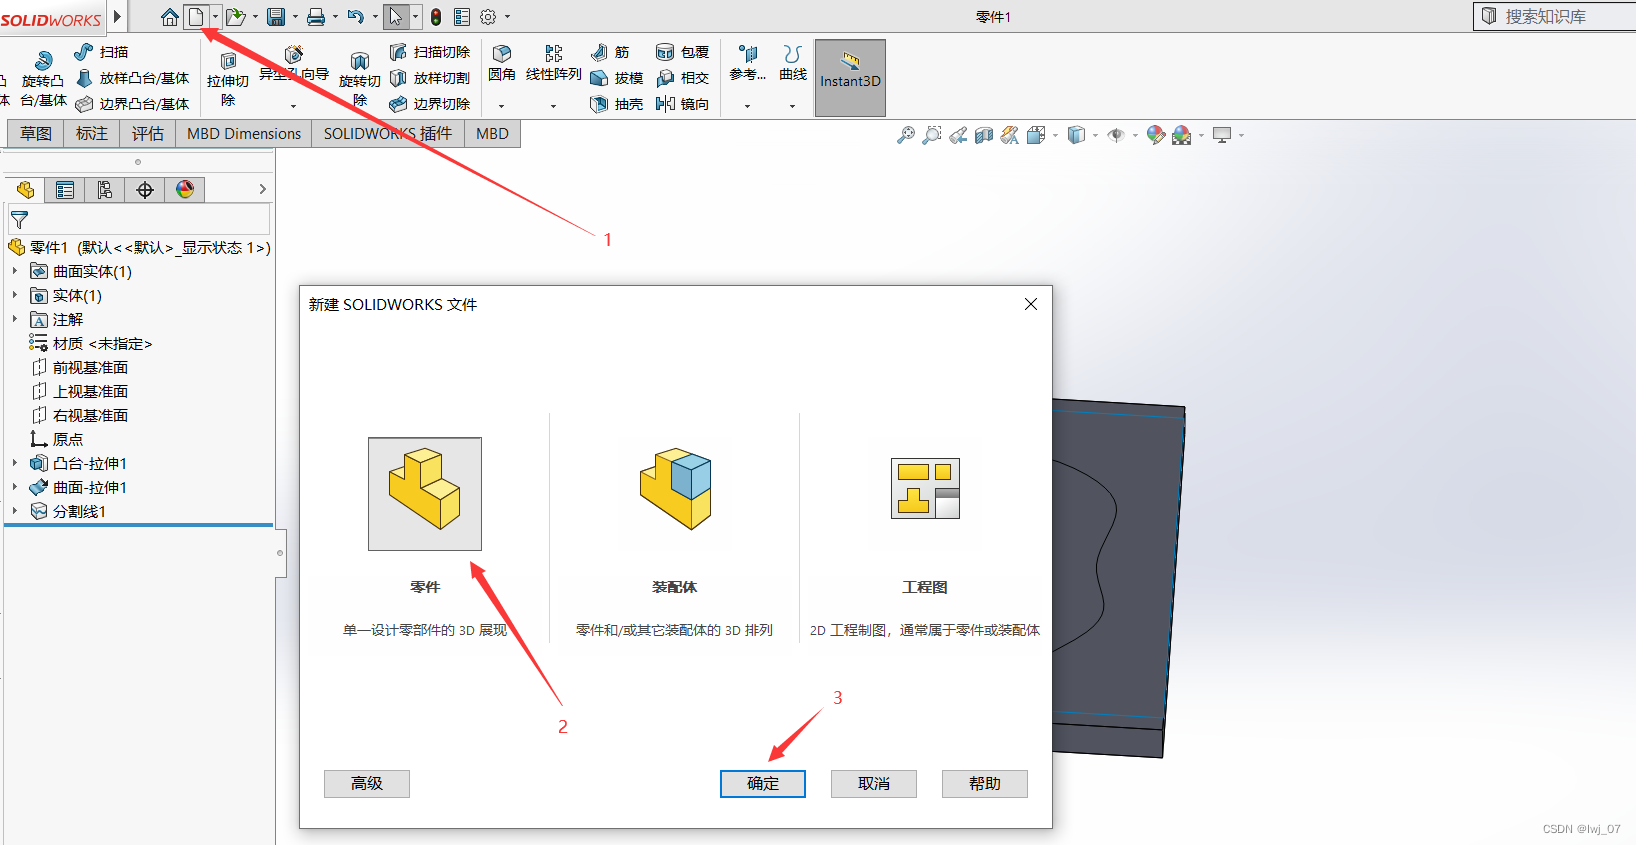
Task: Open dropdown arrow next to New document
Action: 214,16
